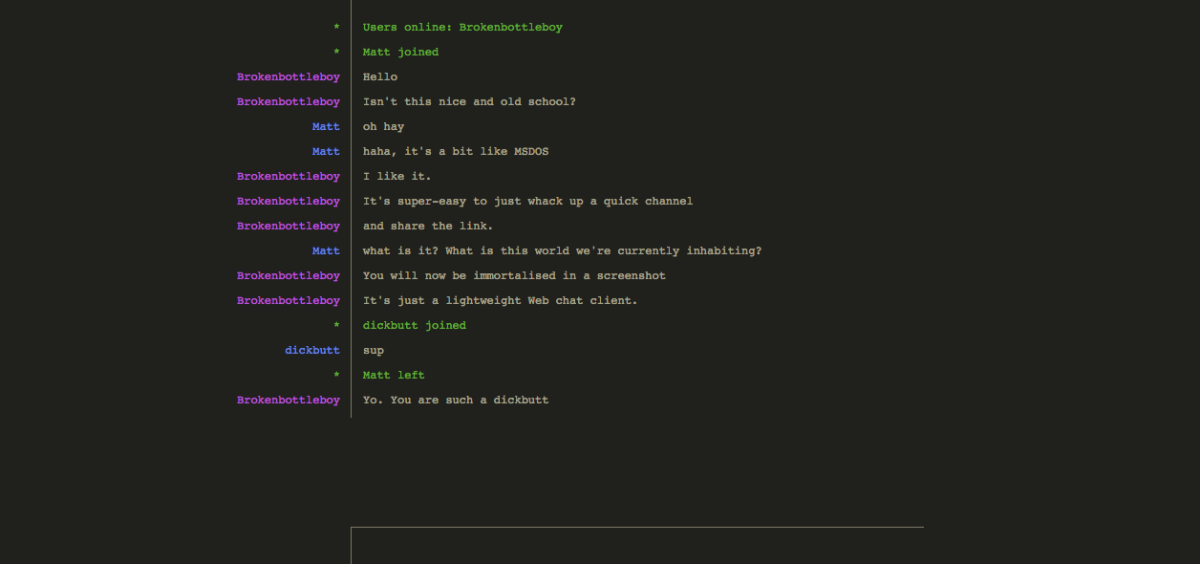Click the Brokenbottleboy nickname beside "I like it."
The height and width of the screenshot is (564, 1200).
288,176
